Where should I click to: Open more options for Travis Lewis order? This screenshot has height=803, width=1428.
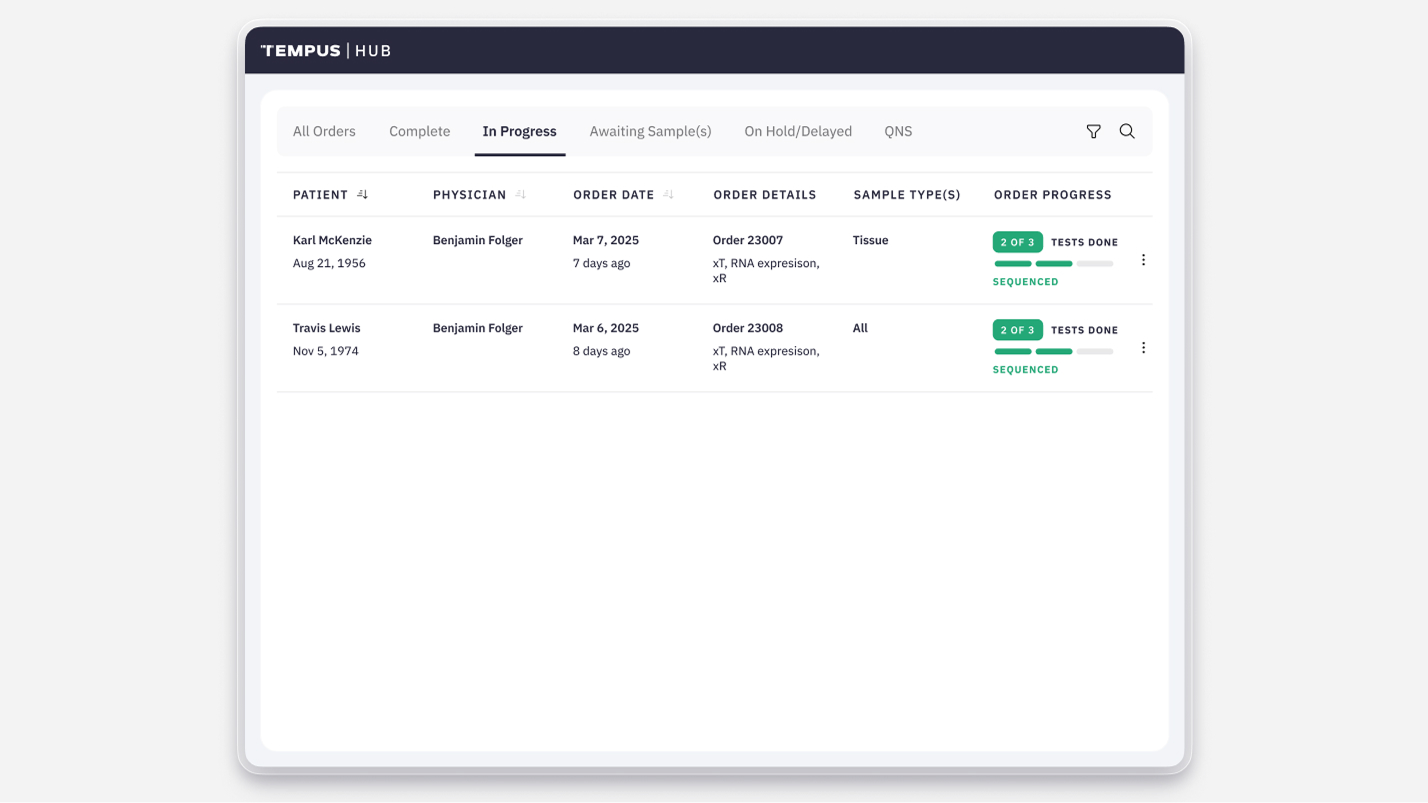1143,348
